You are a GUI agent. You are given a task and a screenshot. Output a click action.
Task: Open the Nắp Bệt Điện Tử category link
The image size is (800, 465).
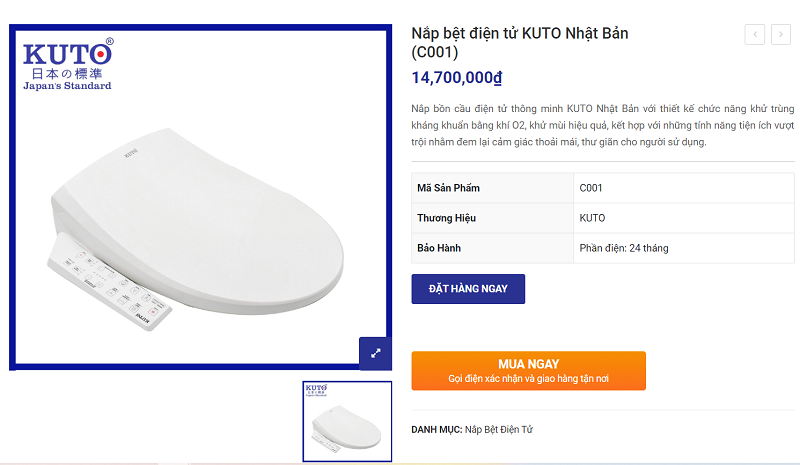pyautogui.click(x=499, y=429)
